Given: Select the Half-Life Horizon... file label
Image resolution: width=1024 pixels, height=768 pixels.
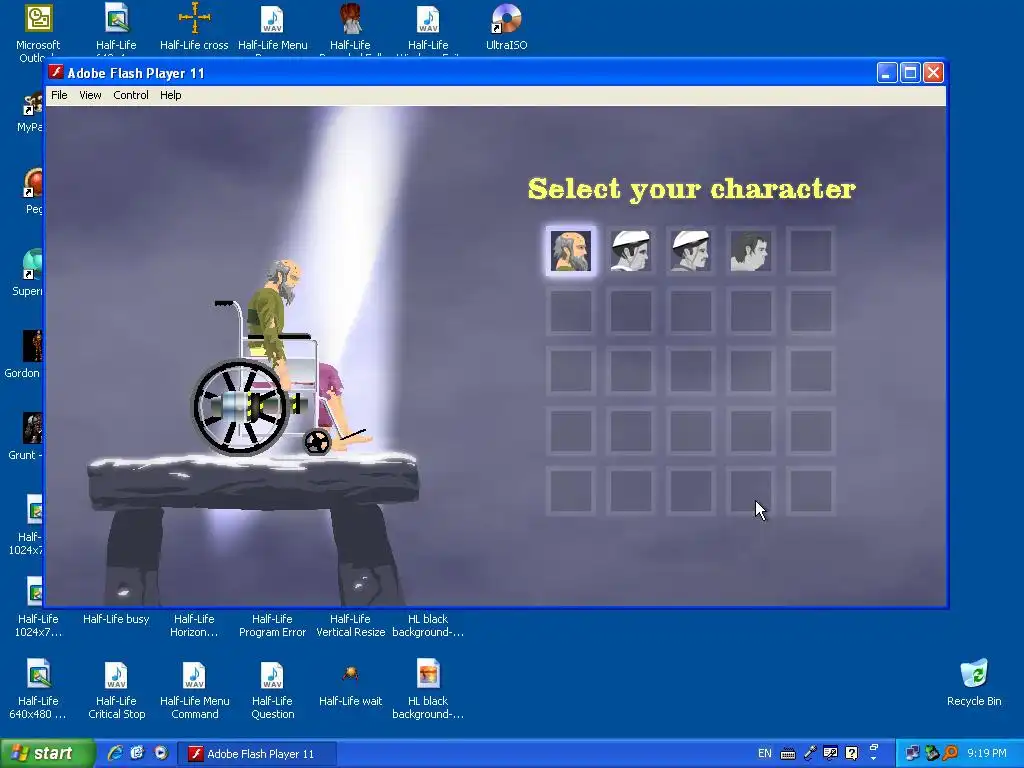Looking at the screenshot, I should 194,626.
